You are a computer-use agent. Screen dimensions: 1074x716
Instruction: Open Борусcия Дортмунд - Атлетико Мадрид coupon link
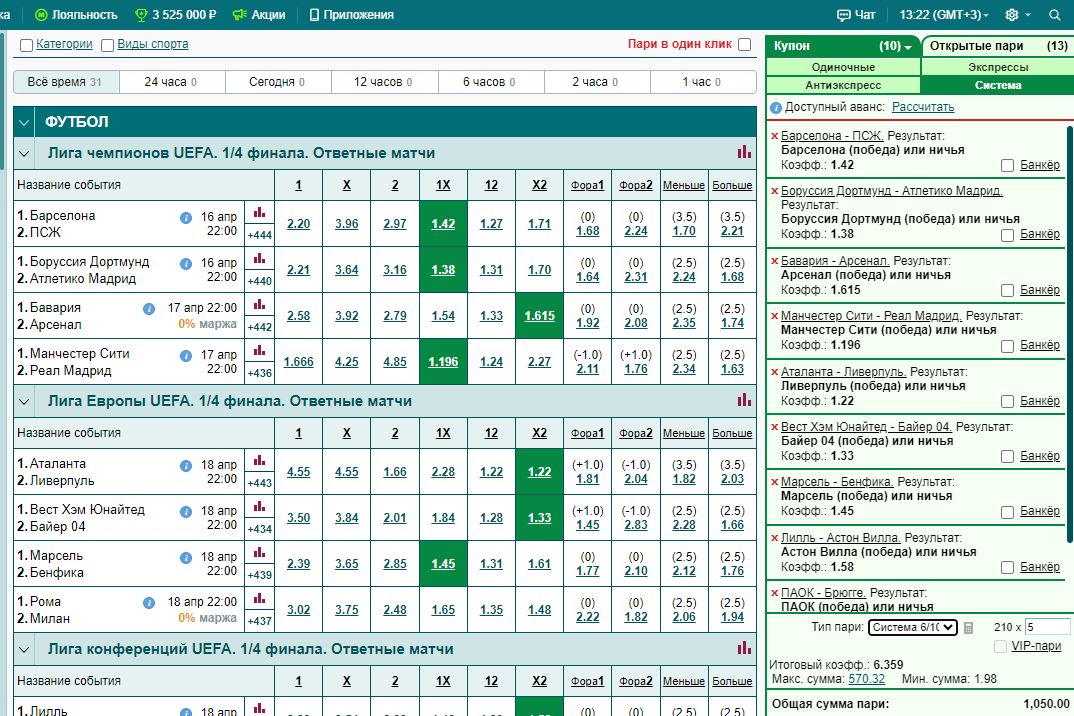click(x=892, y=191)
